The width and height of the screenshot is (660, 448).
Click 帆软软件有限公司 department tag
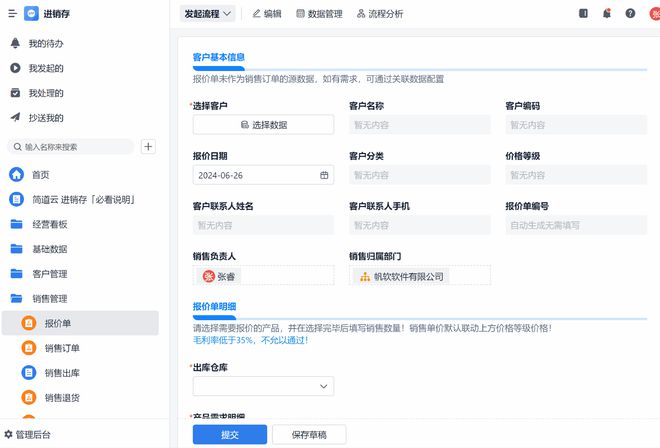[401, 276]
